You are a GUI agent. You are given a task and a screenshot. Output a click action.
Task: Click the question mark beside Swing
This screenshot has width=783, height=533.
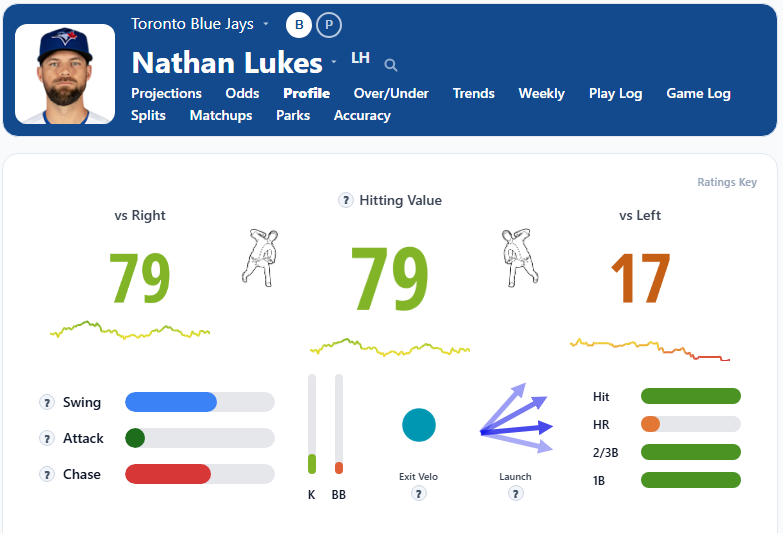[47, 402]
